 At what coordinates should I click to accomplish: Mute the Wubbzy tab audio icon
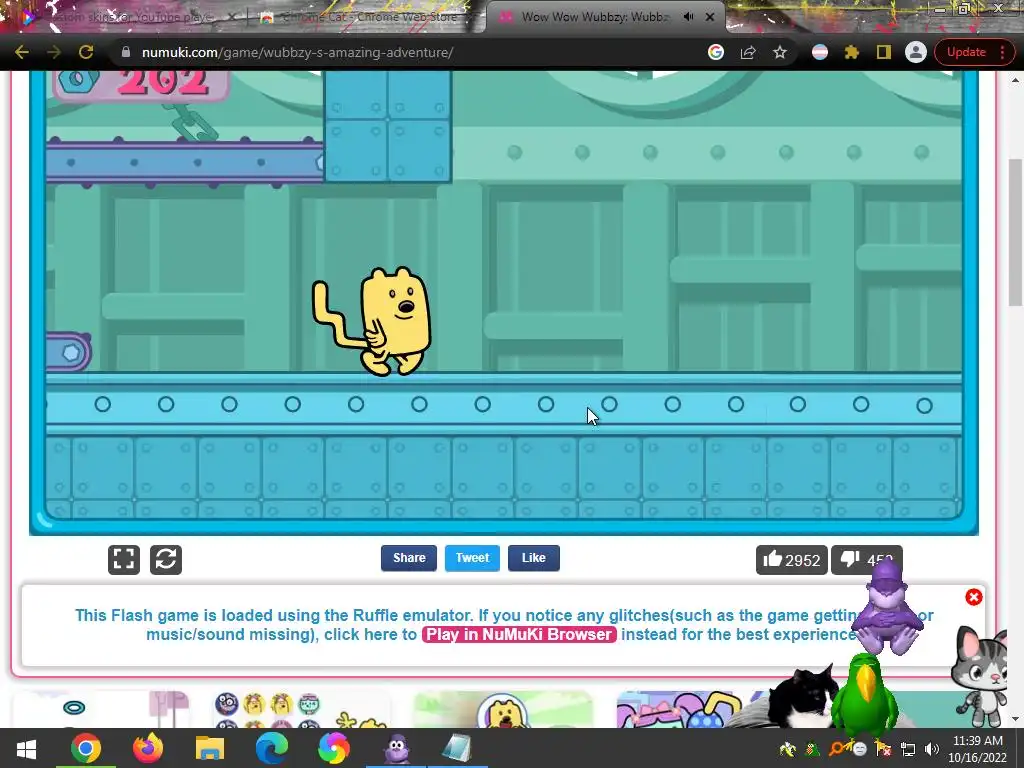(688, 17)
